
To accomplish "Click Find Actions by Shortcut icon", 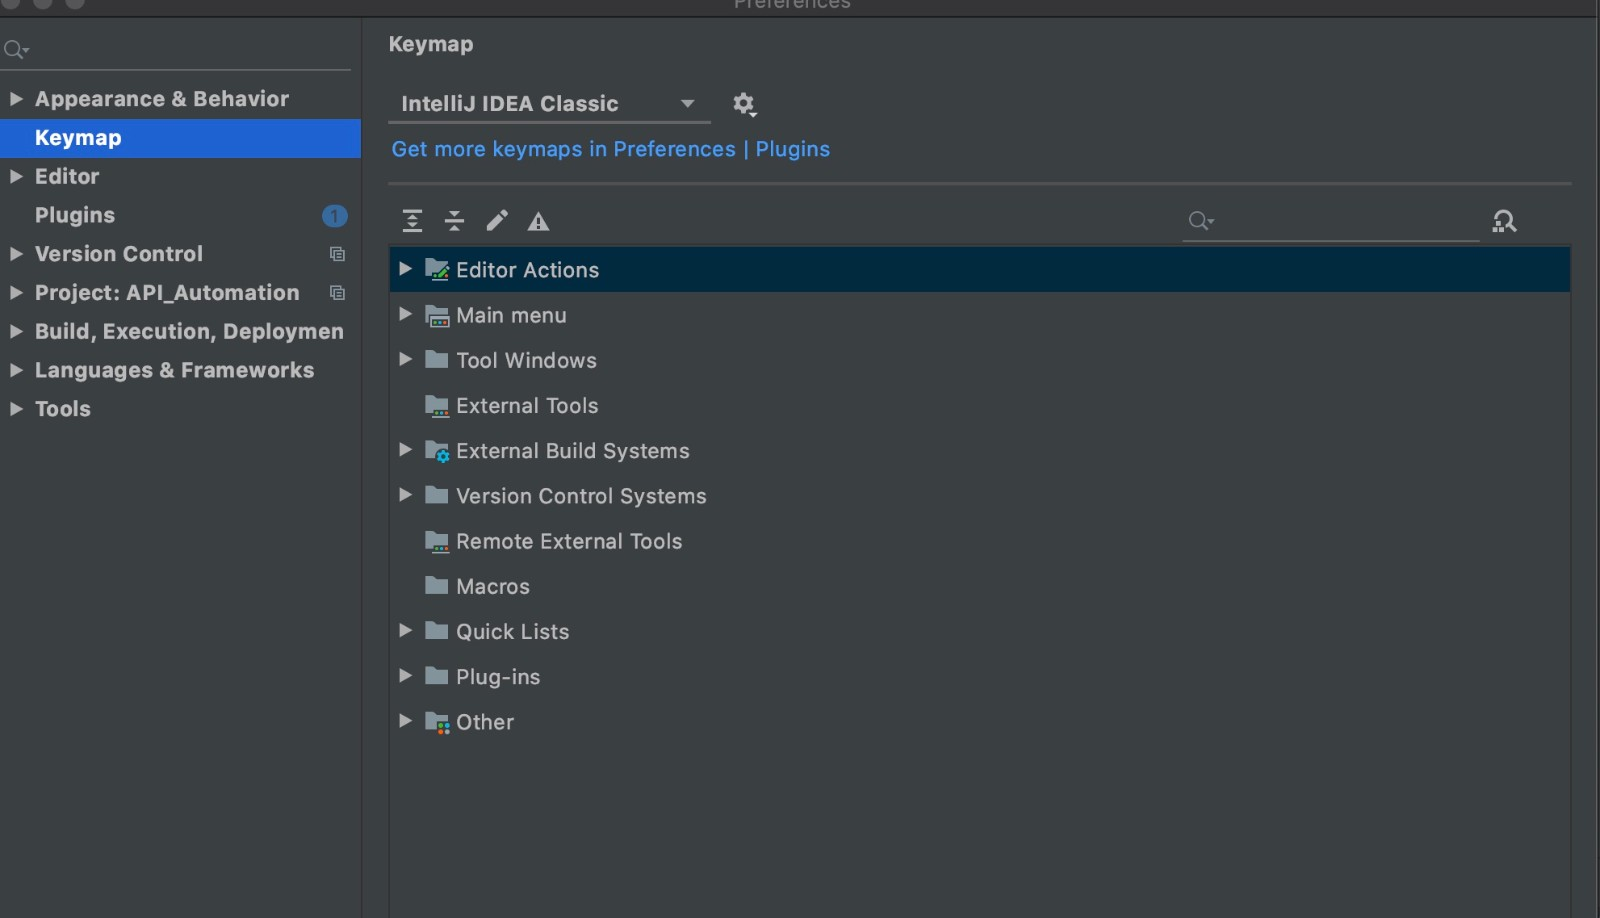I will 1504,221.
